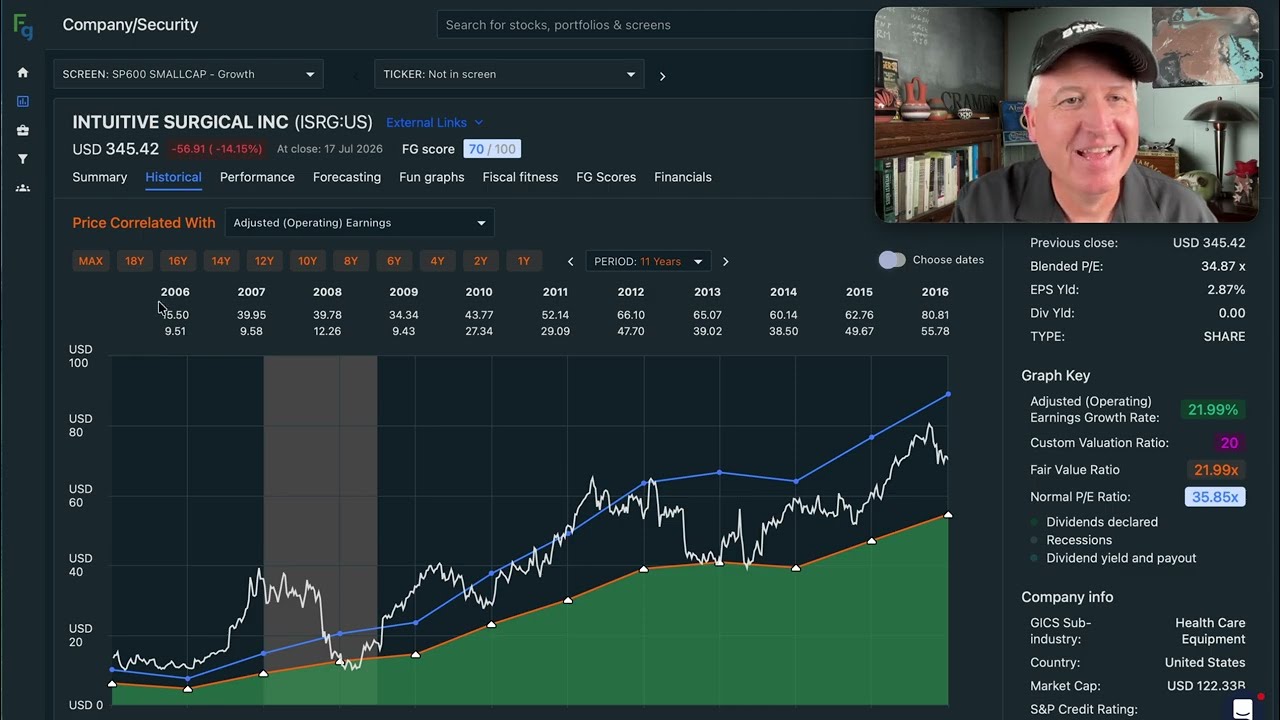
Task: Click the 2016 year column header
Action: click(935, 292)
